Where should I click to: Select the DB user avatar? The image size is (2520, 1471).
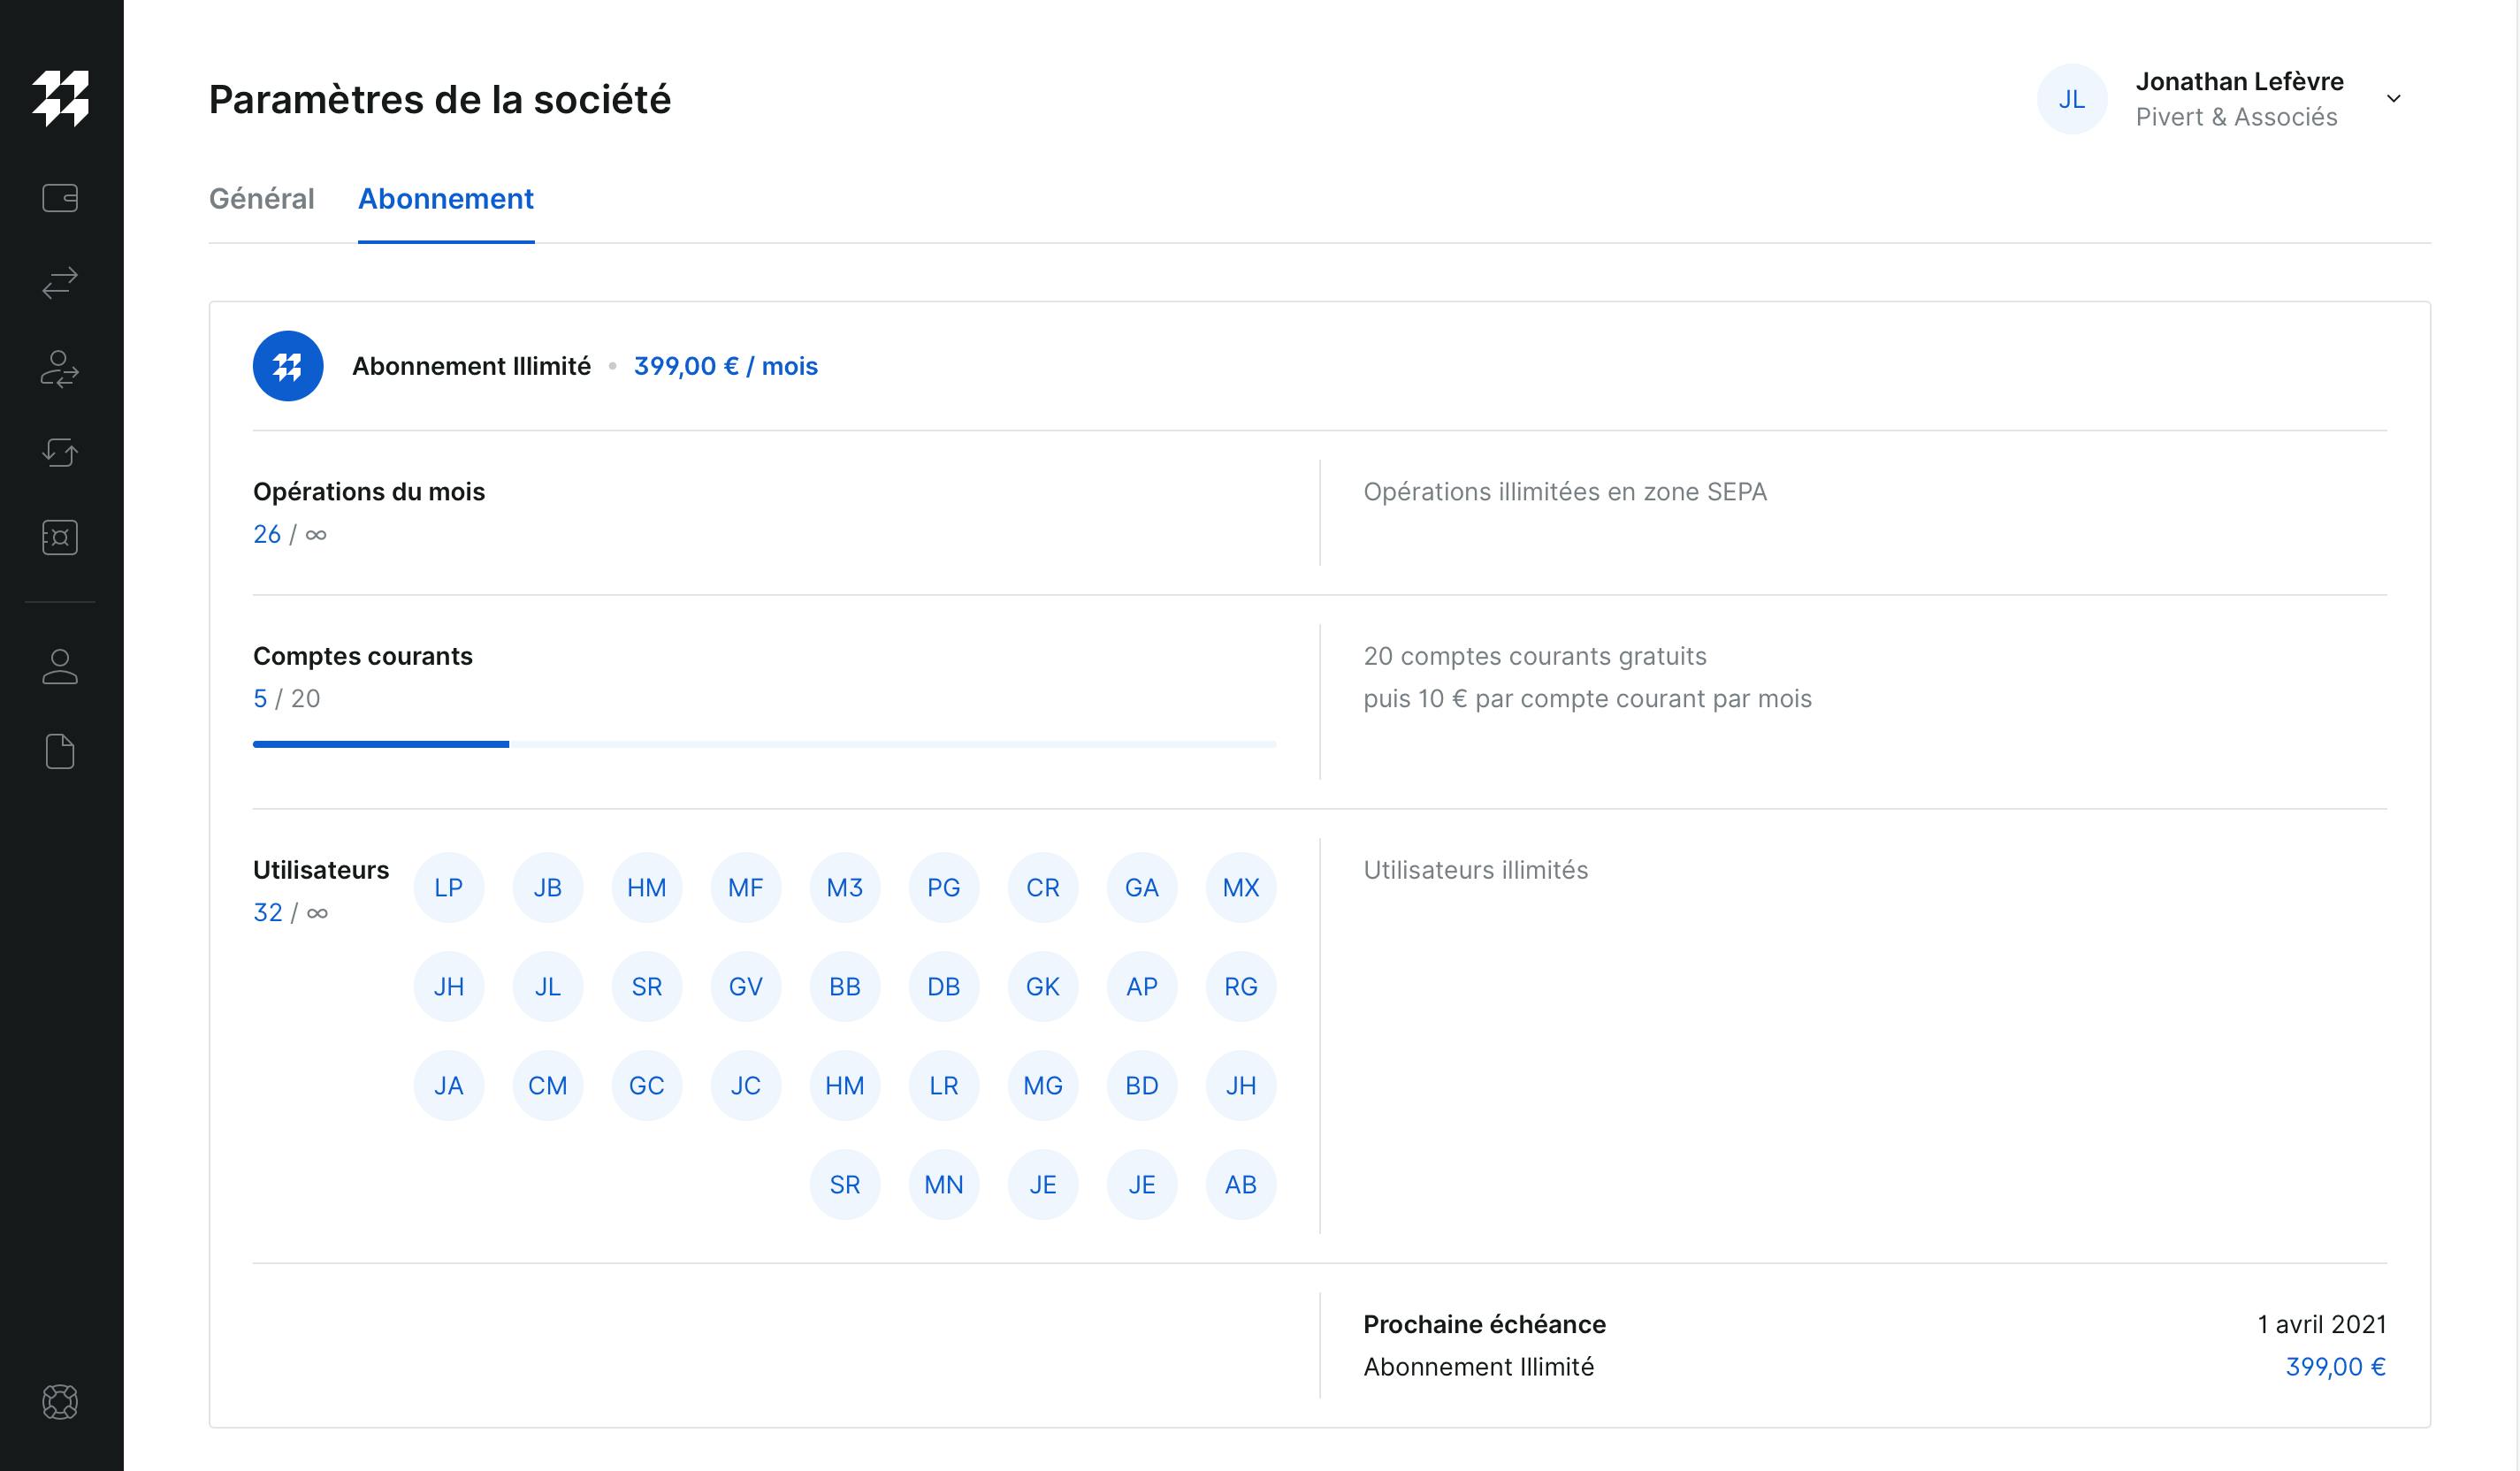944,986
